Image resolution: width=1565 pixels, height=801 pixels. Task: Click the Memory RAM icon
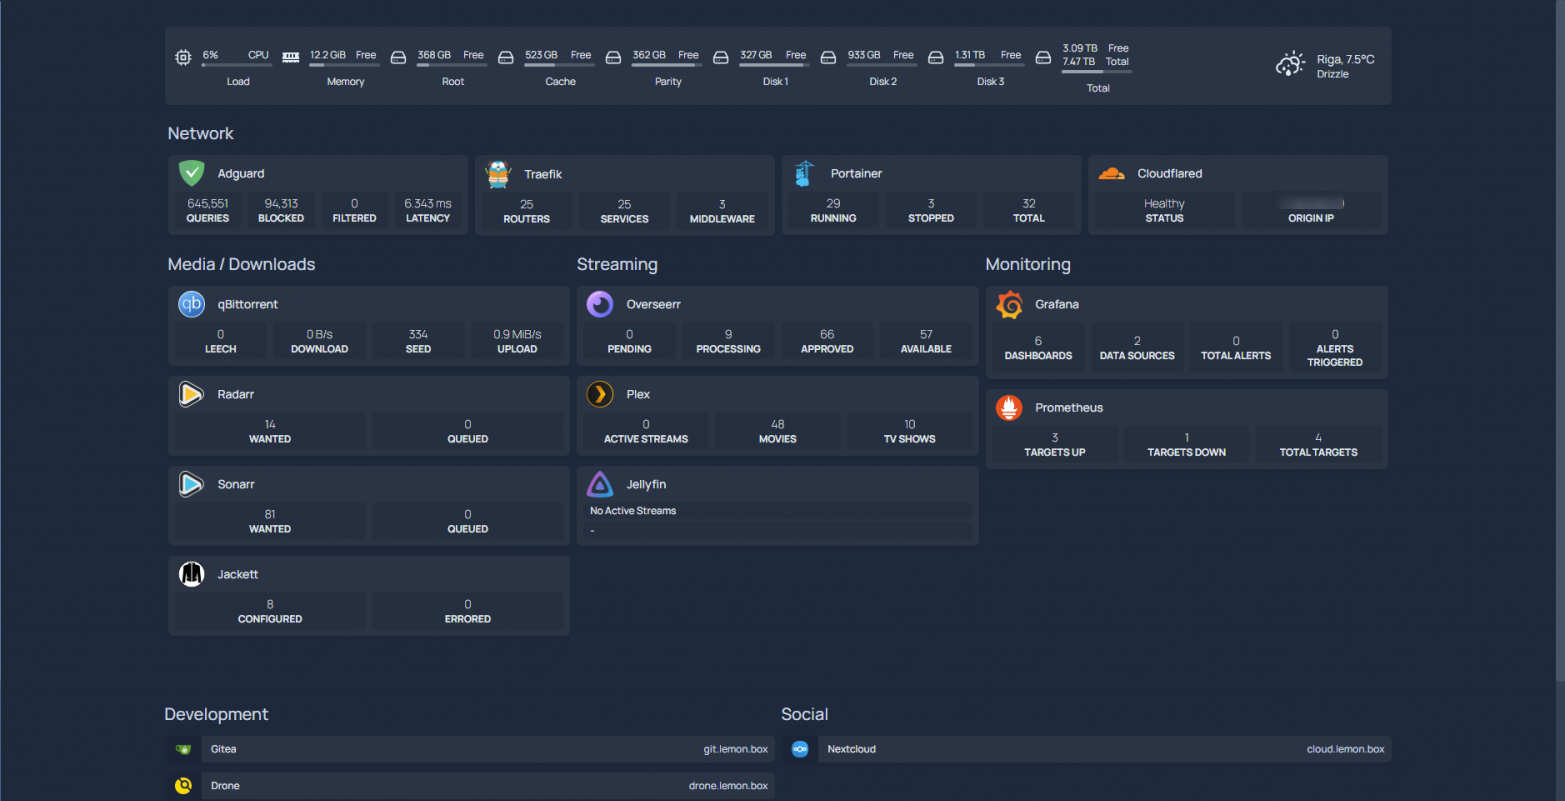click(291, 58)
